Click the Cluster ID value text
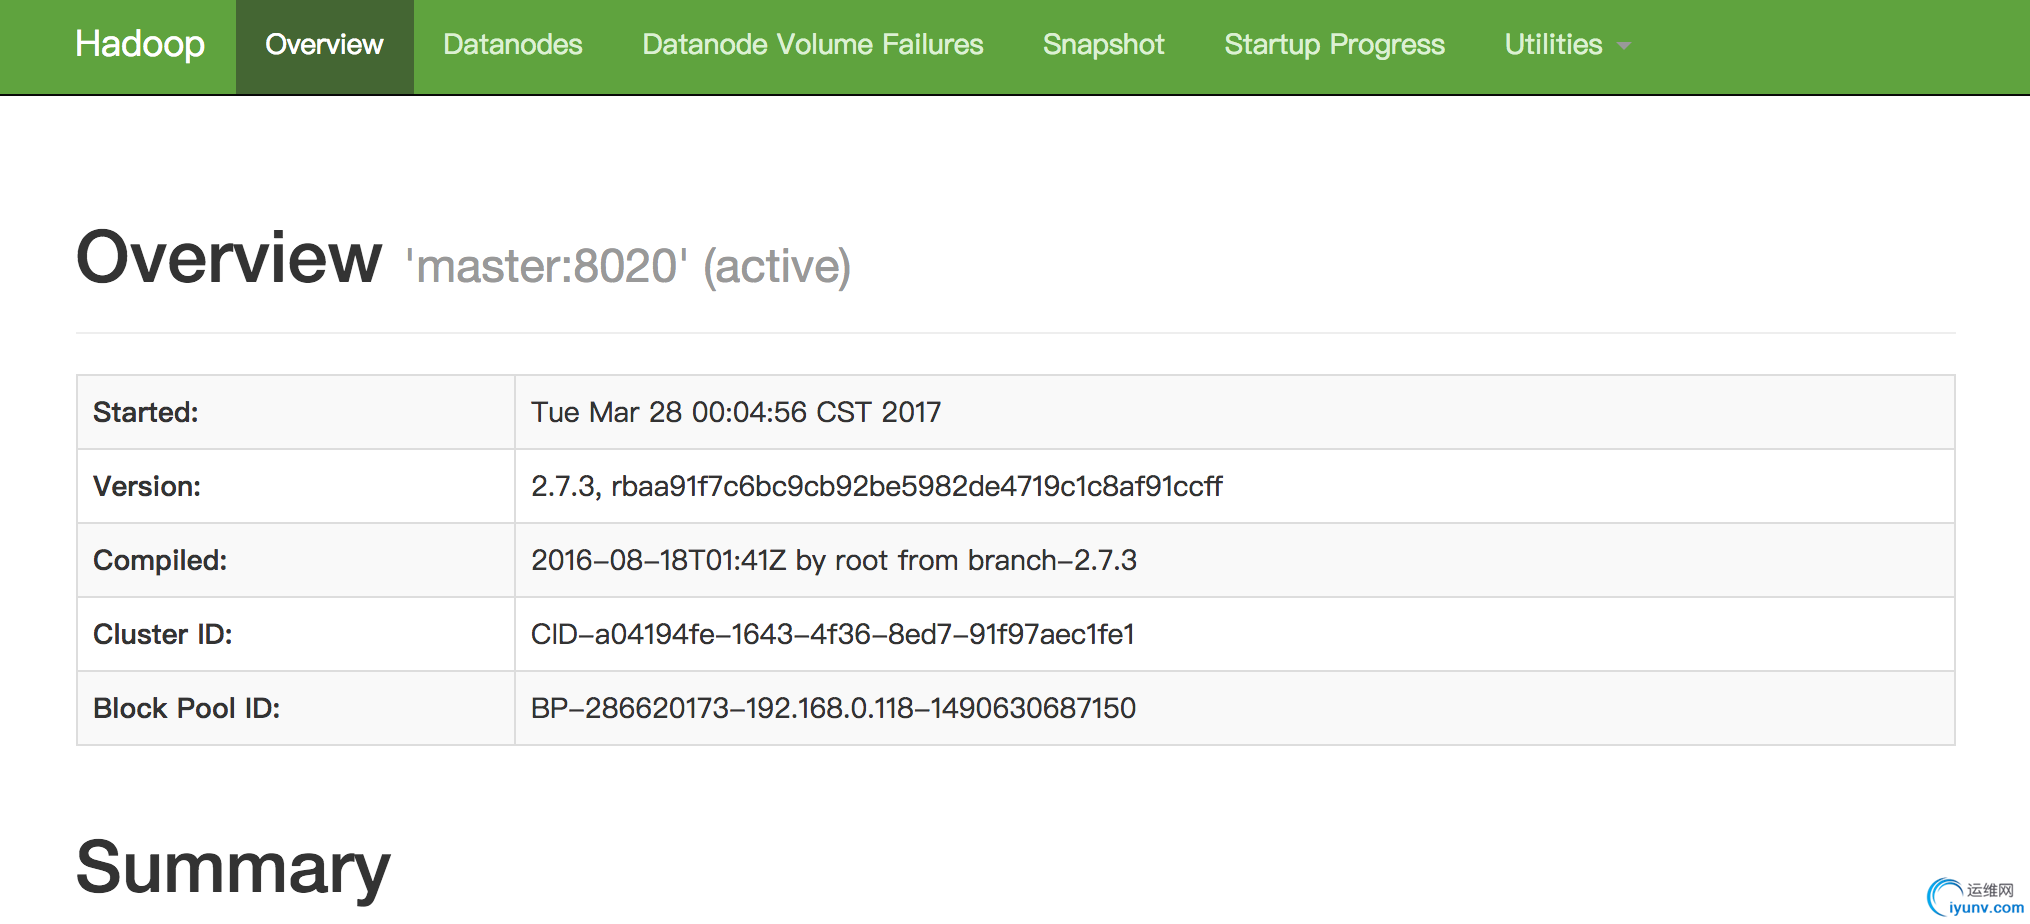2030x924 pixels. 832,634
